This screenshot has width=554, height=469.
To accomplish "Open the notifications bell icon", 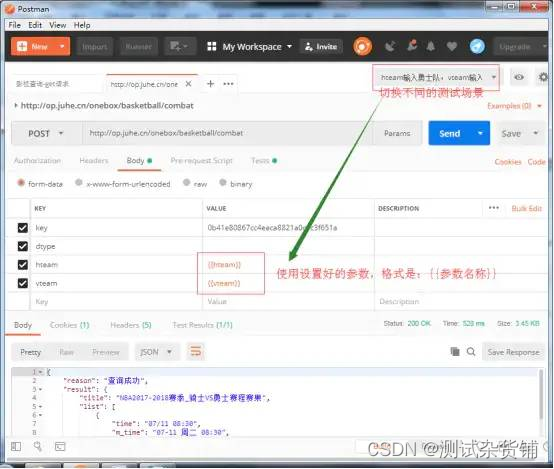I will click(431, 46).
